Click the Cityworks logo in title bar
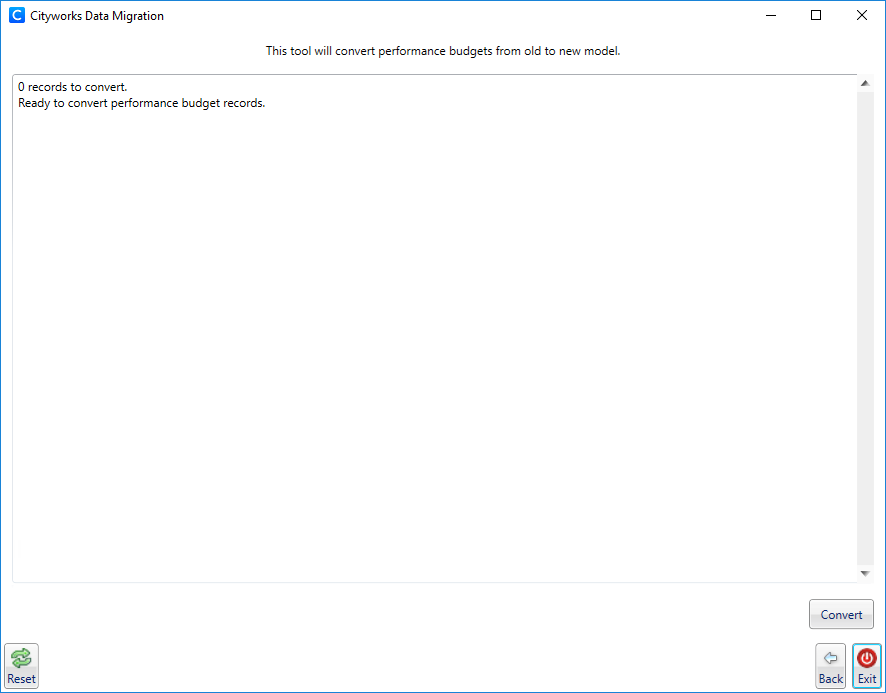Viewport: 886px width, 693px height. (x=16, y=16)
